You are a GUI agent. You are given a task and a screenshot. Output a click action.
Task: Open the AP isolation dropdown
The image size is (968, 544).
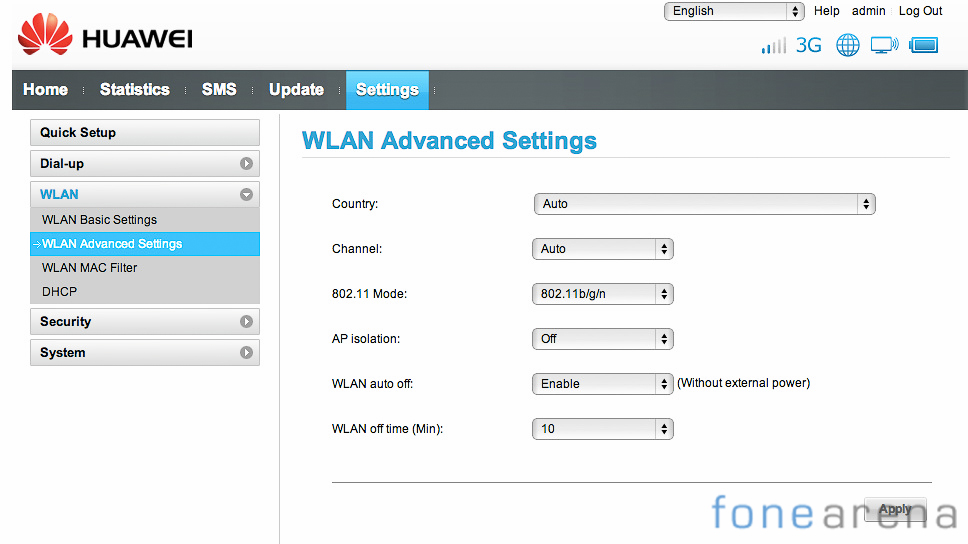point(603,339)
